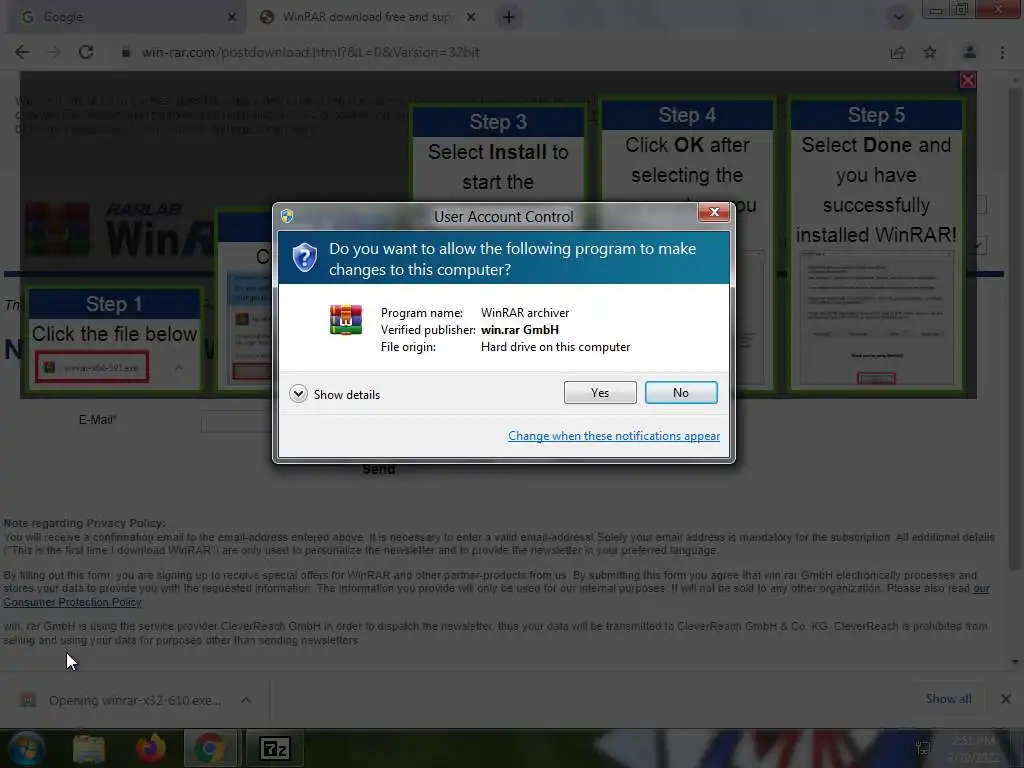Select the WinRAR download free tab
The width and height of the screenshot is (1024, 768).
(x=366, y=17)
